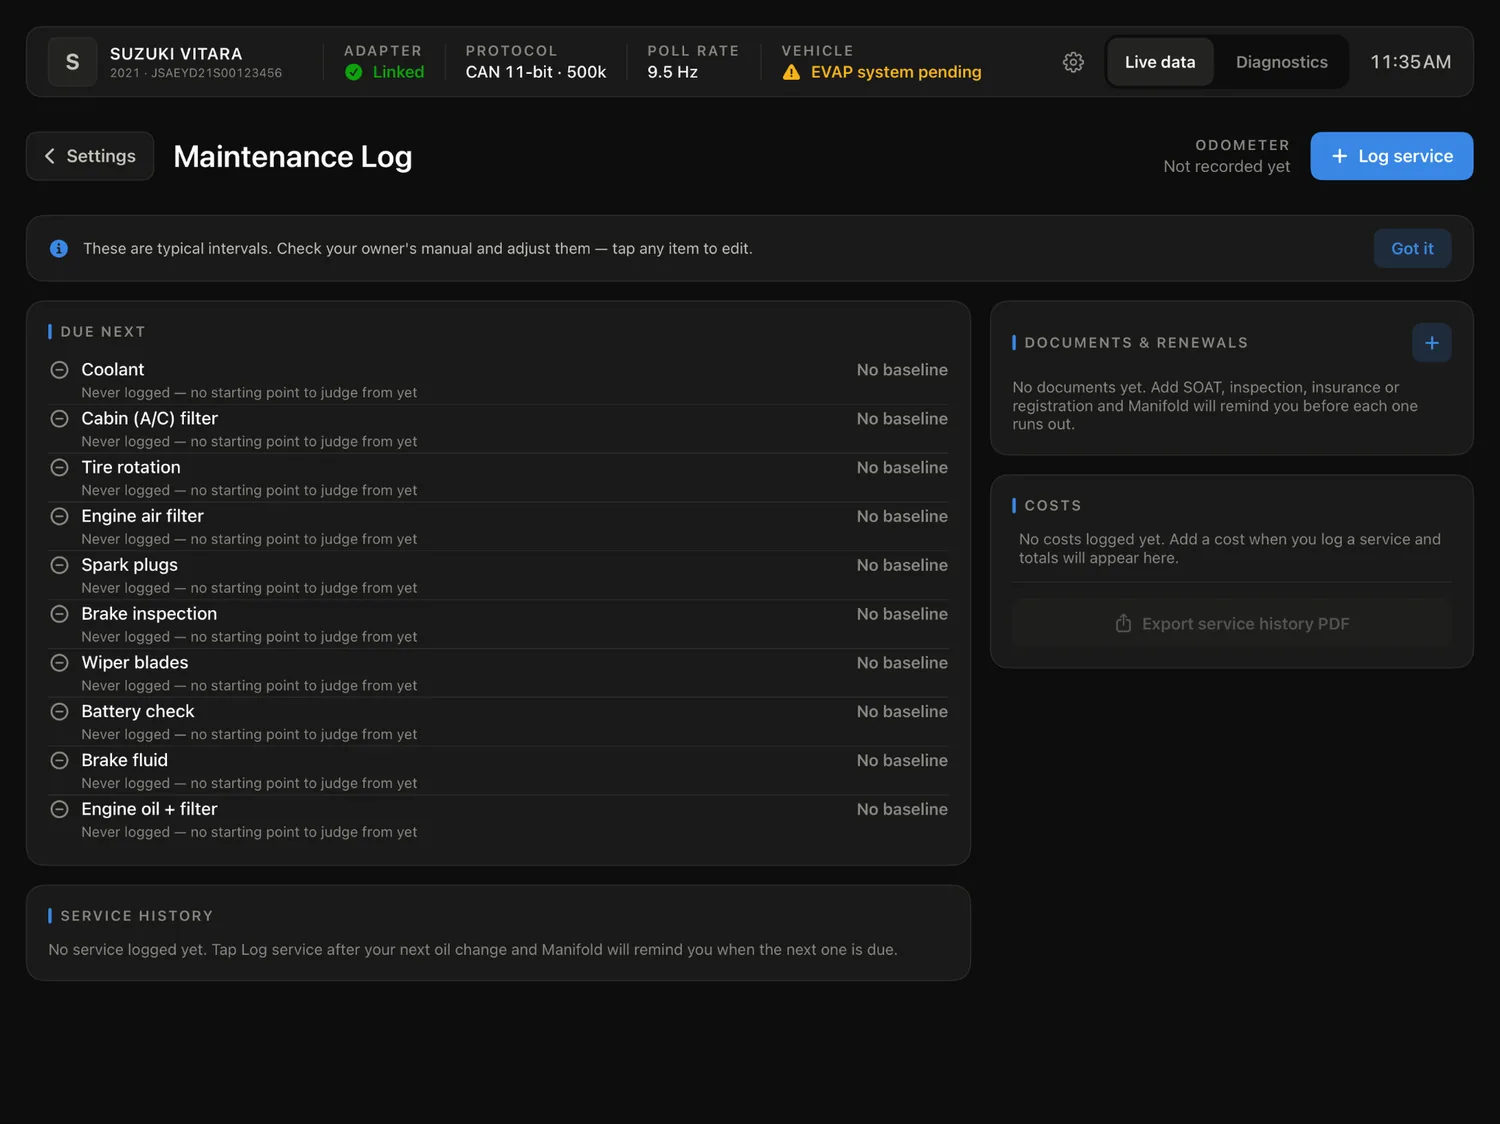Viewport: 1500px width, 1124px height.
Task: Click the Coolant status circle icon
Action: pos(60,370)
